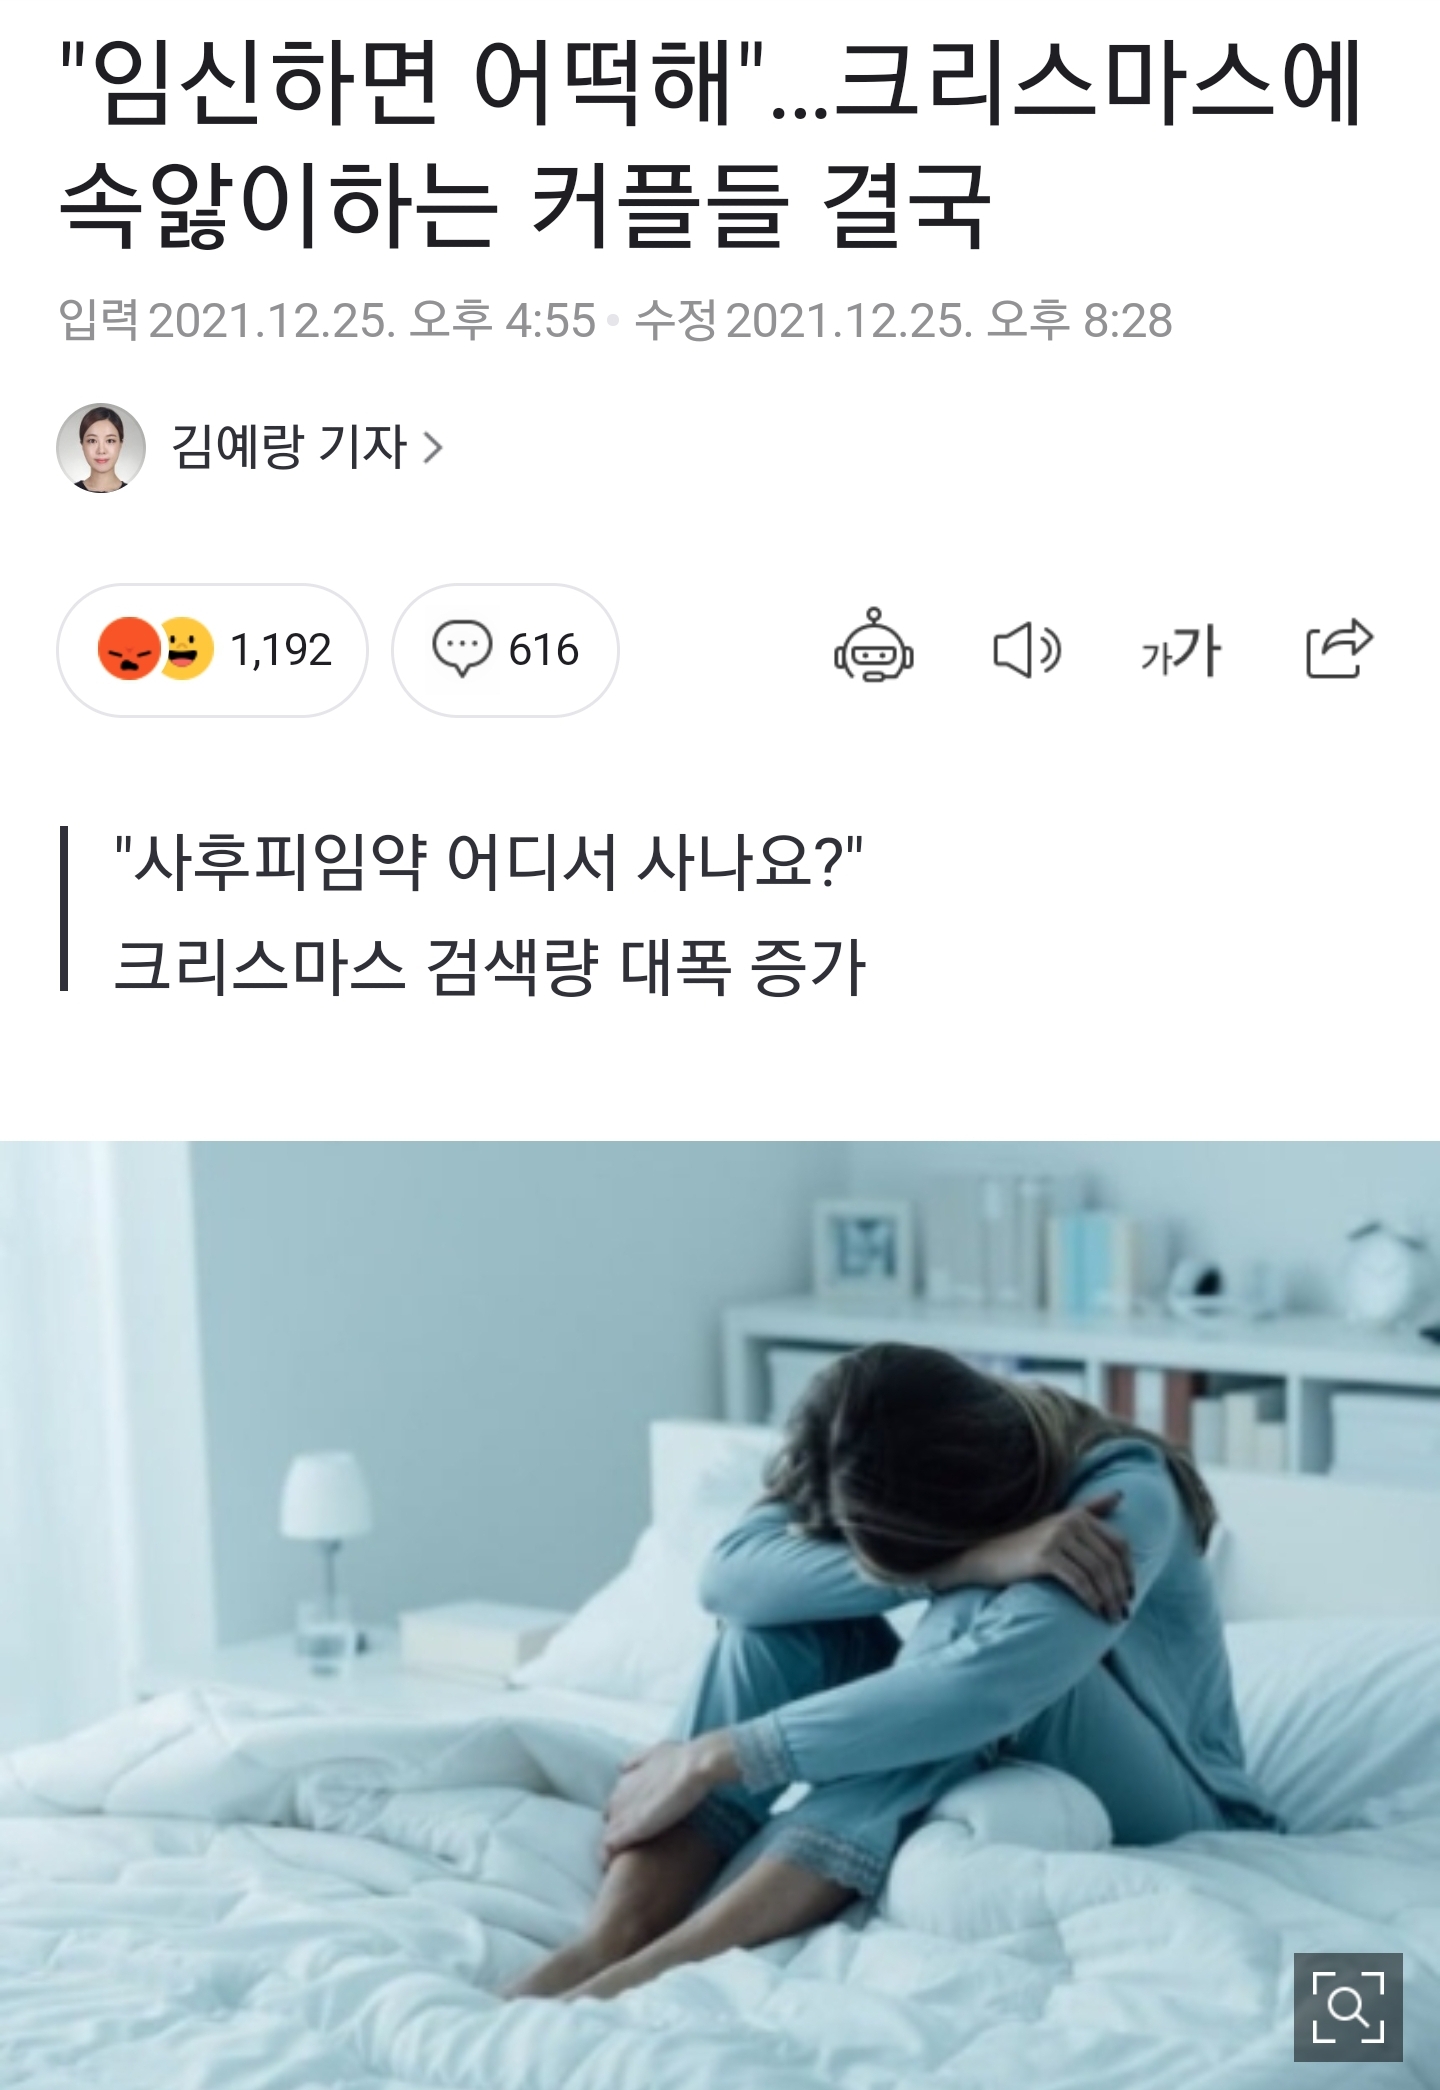1440x2090 pixels.
Task: Select the article modified date text
Action: pyautogui.click(x=904, y=321)
